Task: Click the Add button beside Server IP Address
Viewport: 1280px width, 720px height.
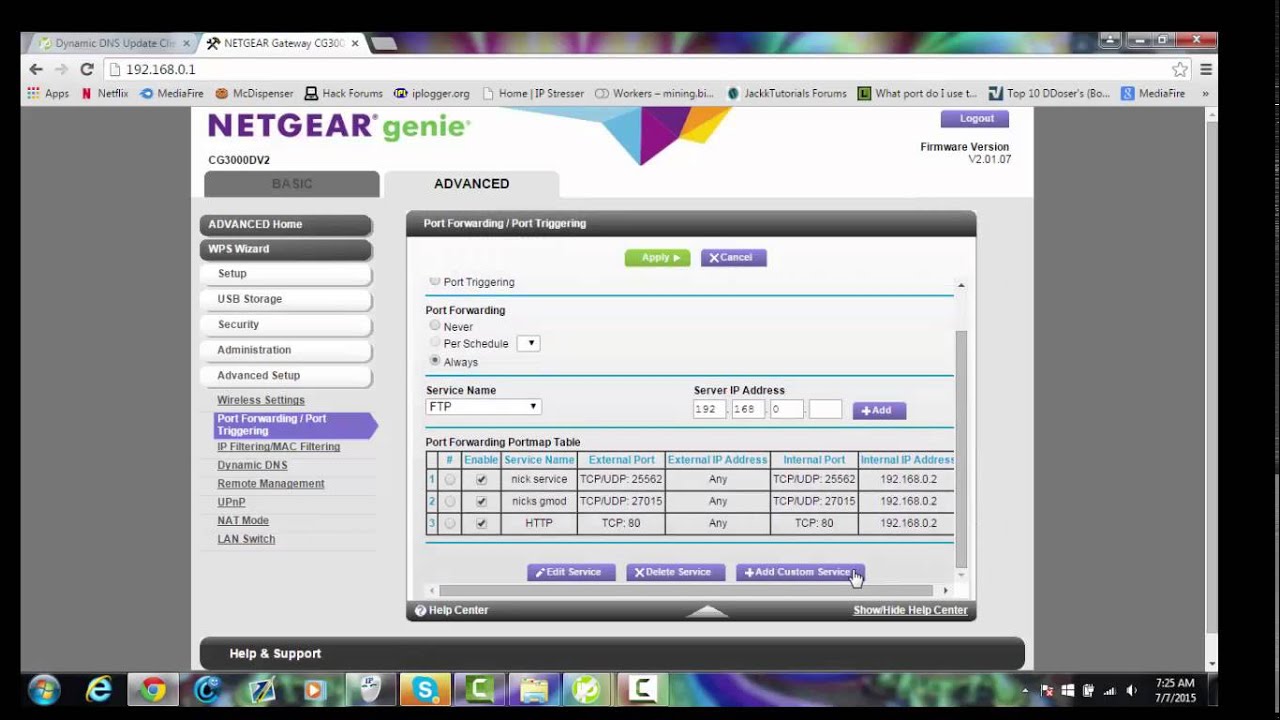Action: tap(879, 410)
